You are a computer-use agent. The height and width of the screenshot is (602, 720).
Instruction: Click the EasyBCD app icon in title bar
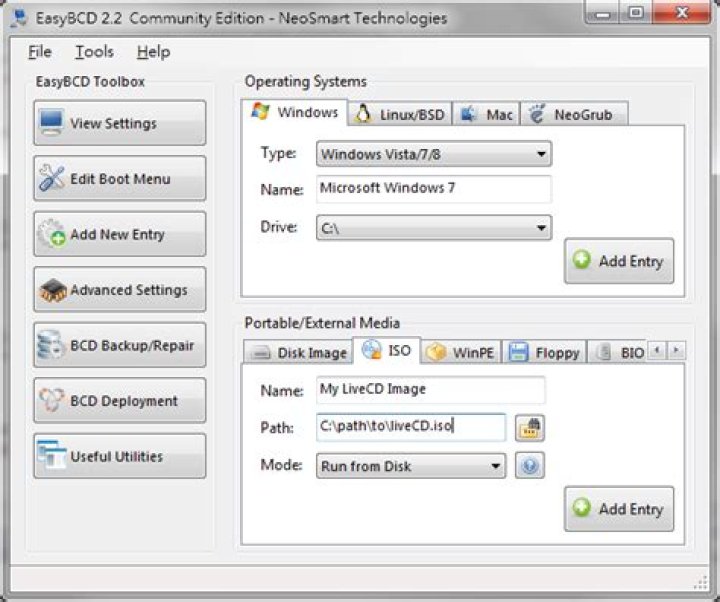coord(20,17)
